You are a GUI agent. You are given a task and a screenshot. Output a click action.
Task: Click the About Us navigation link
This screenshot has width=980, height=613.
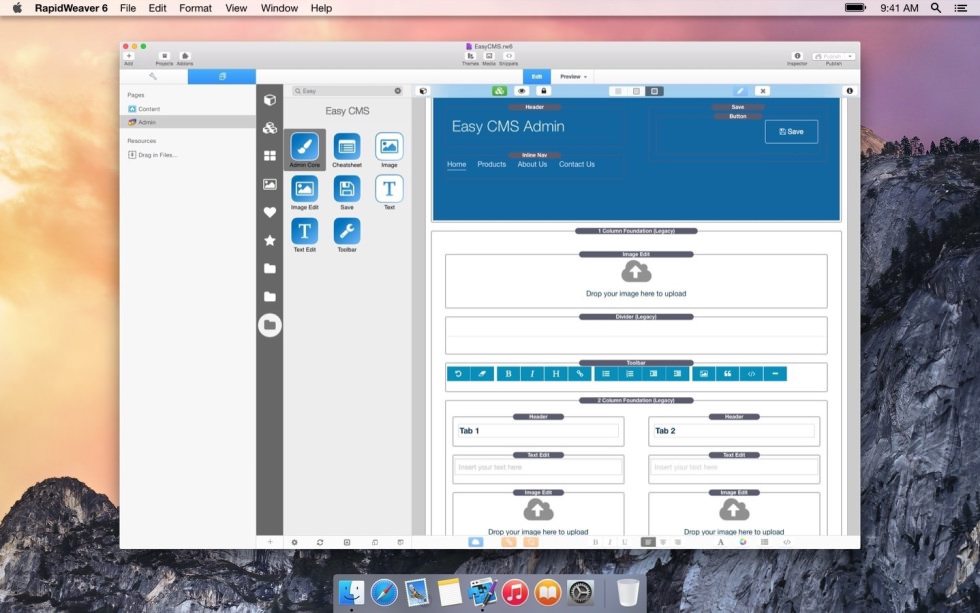pyautogui.click(x=532, y=164)
